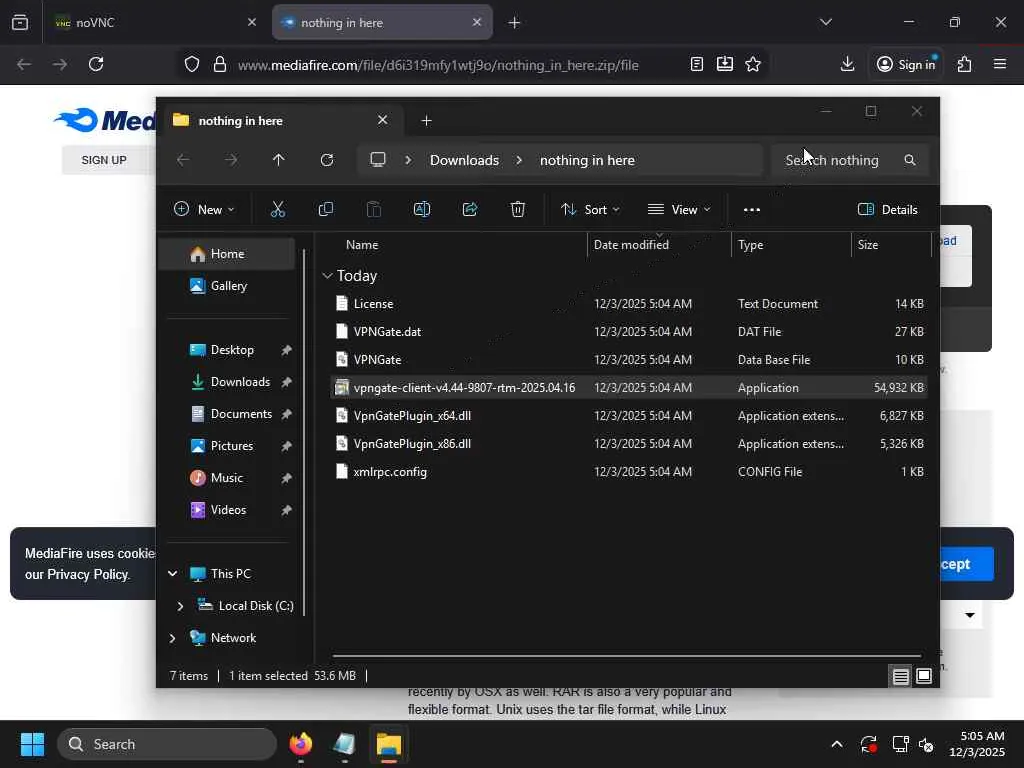Switch to large thumbnails view icon
1024x768 pixels.
923,676
